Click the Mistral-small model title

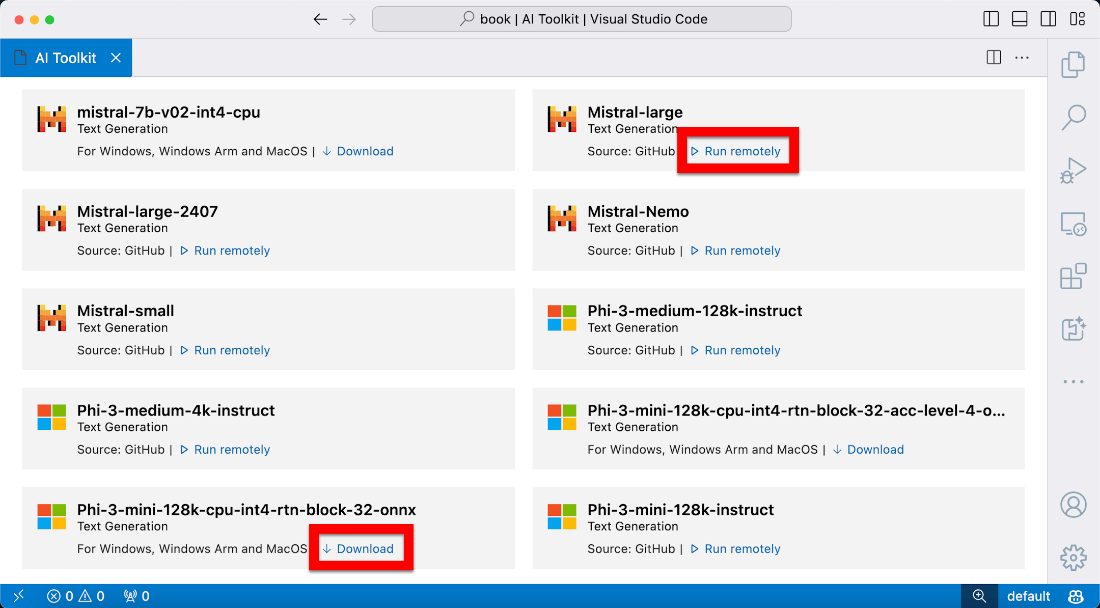[x=126, y=311]
